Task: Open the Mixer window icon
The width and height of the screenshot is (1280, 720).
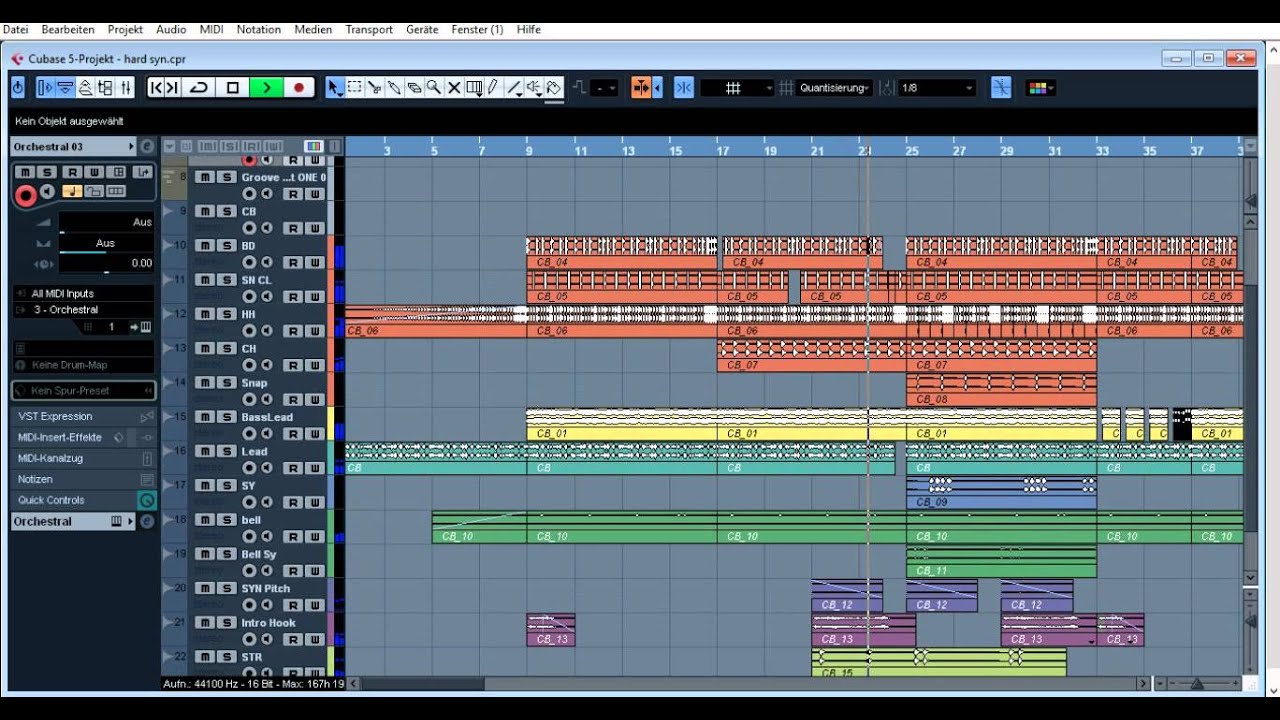Action: click(x=125, y=88)
